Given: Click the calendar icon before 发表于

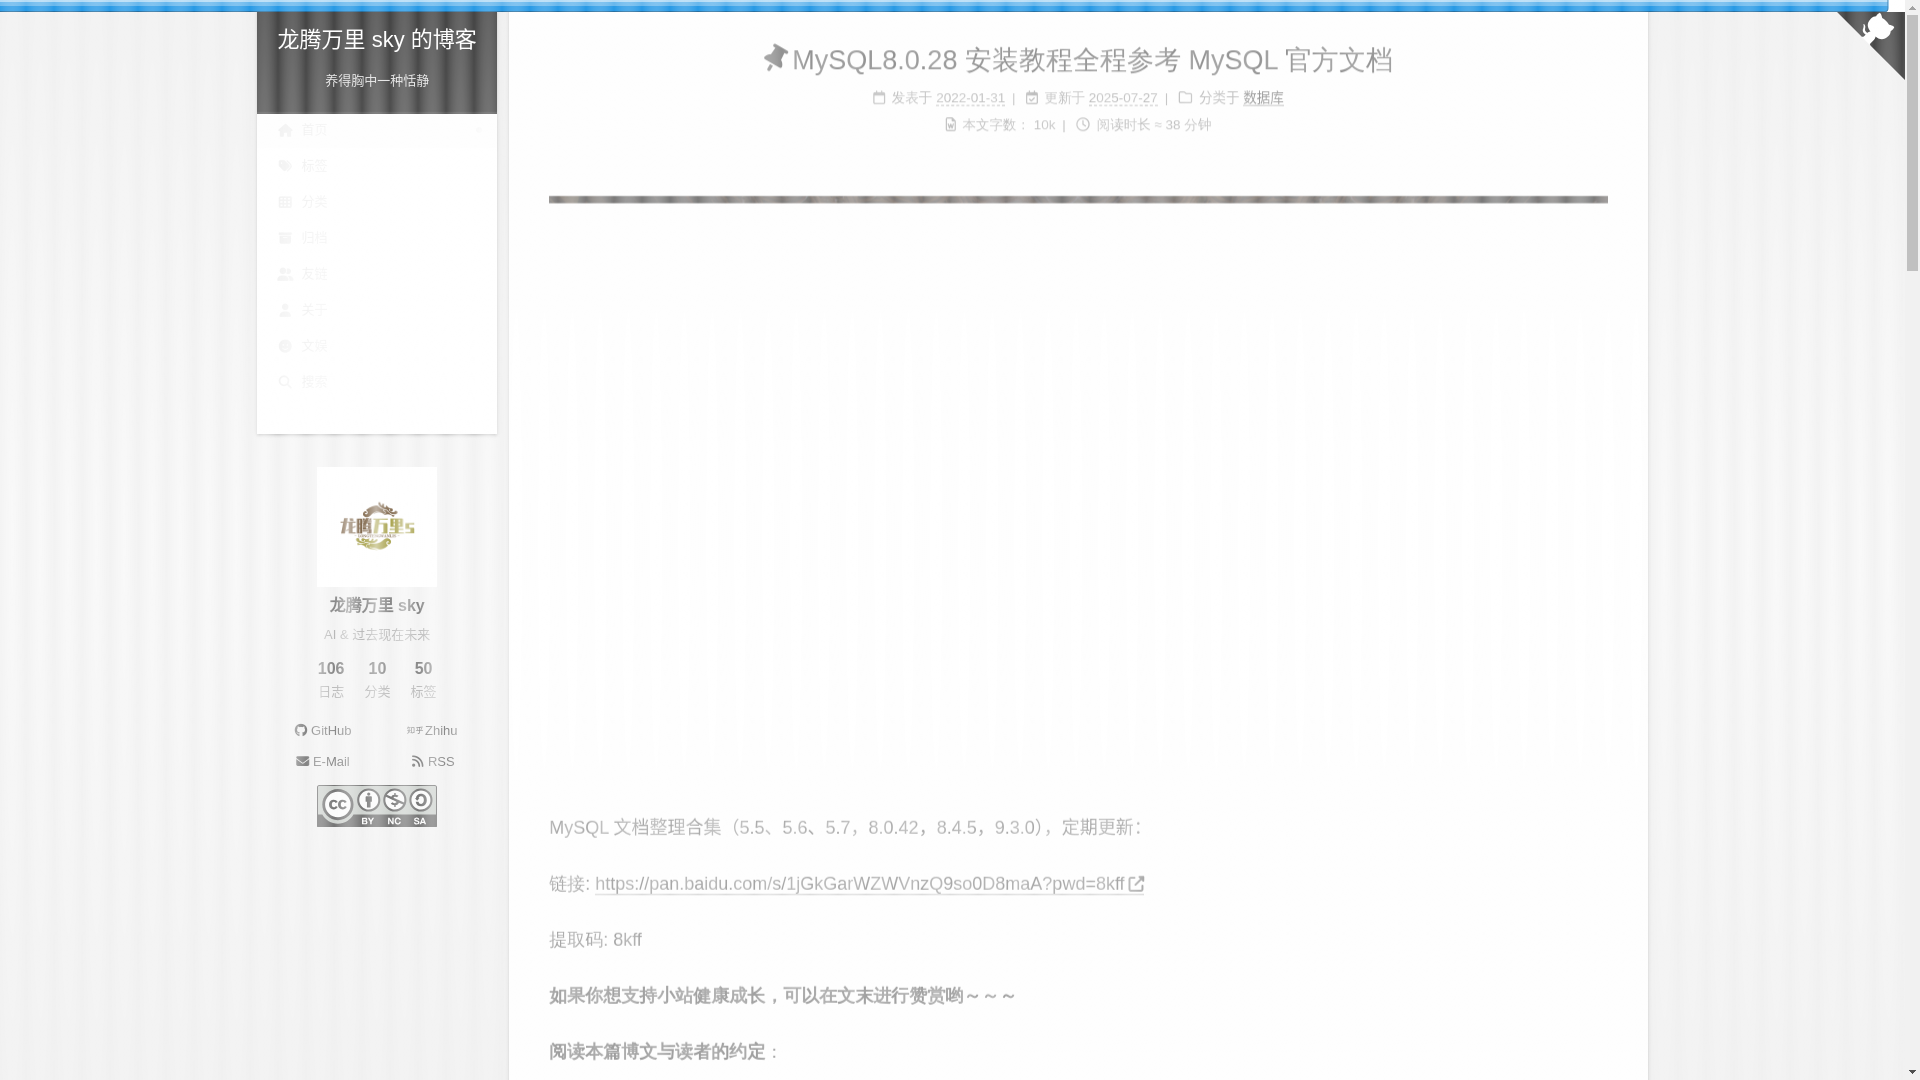Looking at the screenshot, I should click(x=879, y=97).
